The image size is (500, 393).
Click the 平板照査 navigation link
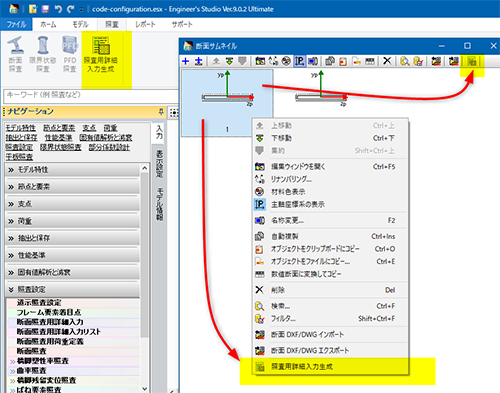coord(19,157)
